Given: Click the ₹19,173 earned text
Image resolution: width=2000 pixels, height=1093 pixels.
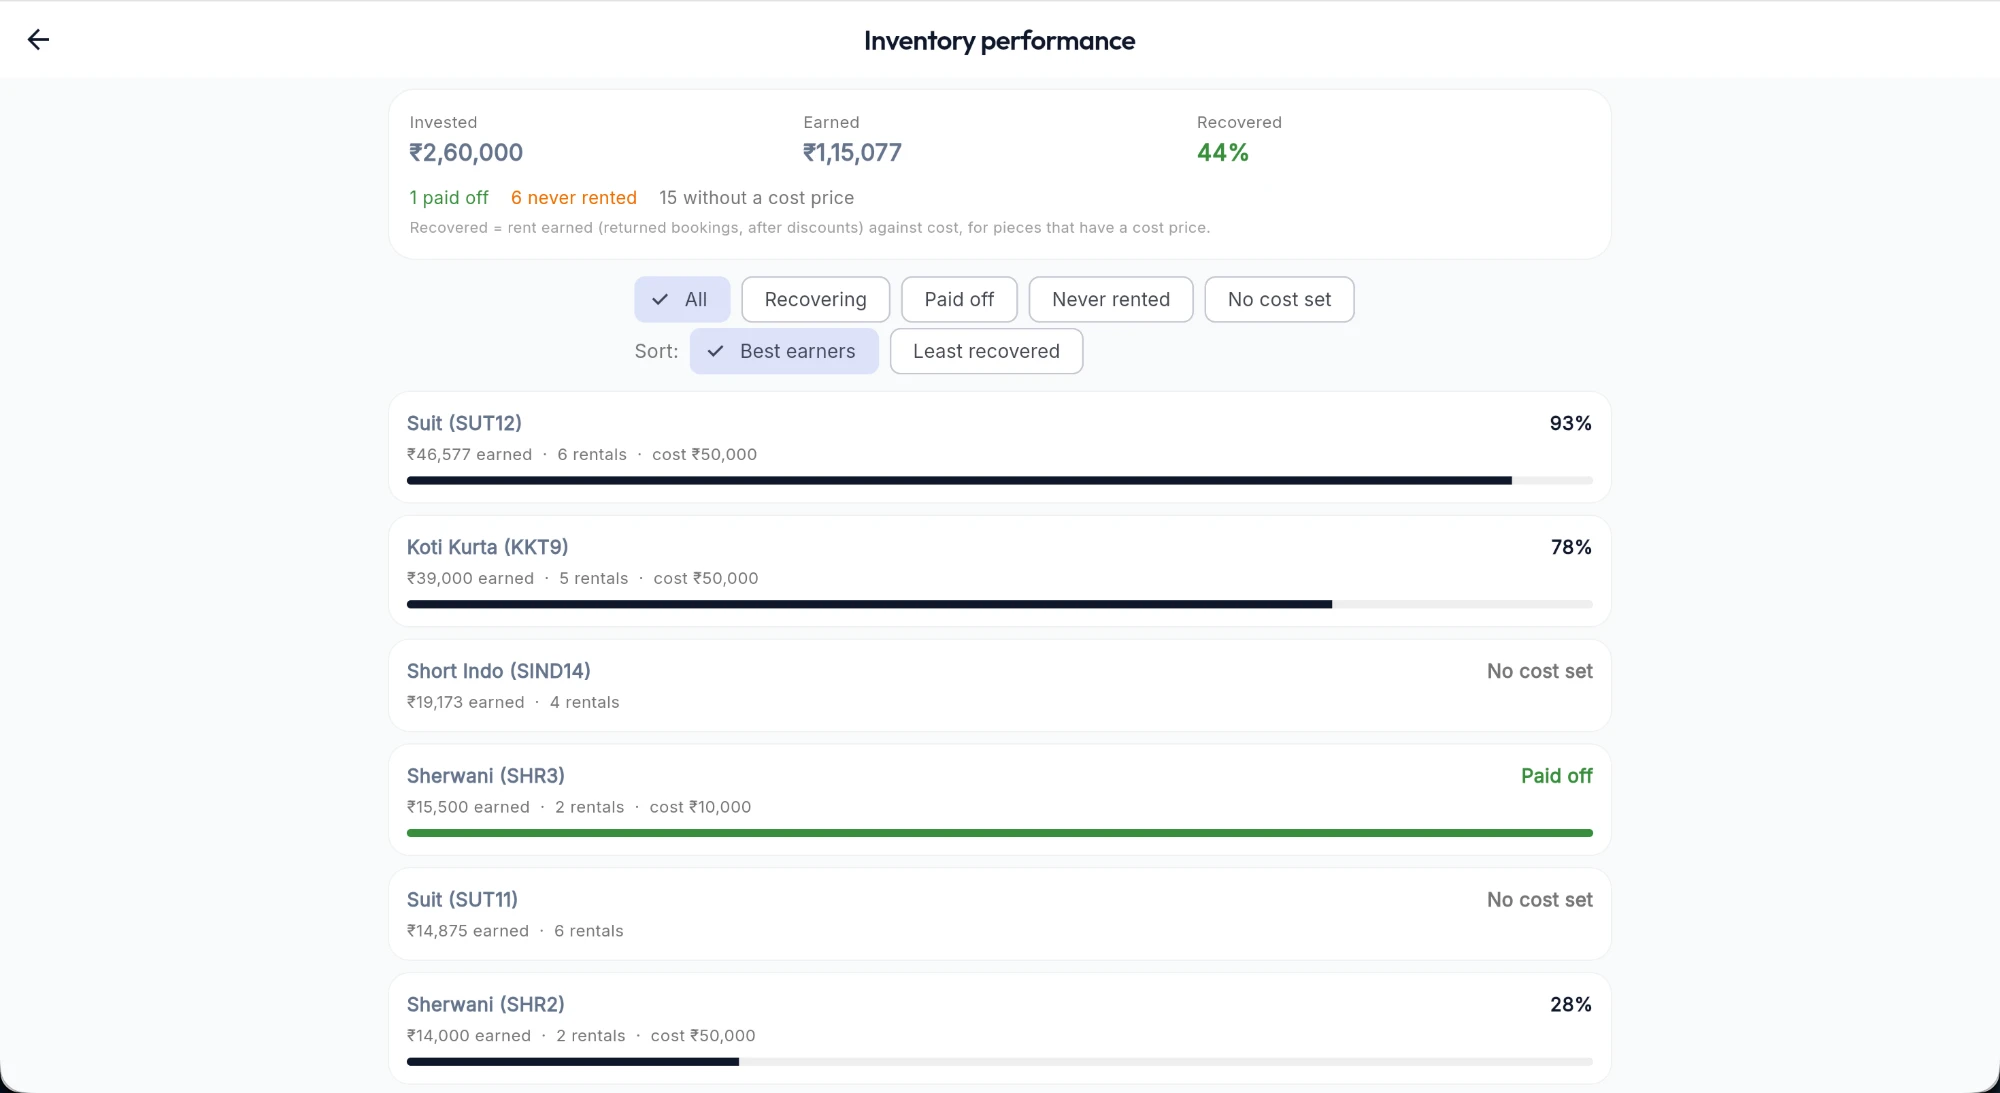Looking at the screenshot, I should [465, 702].
